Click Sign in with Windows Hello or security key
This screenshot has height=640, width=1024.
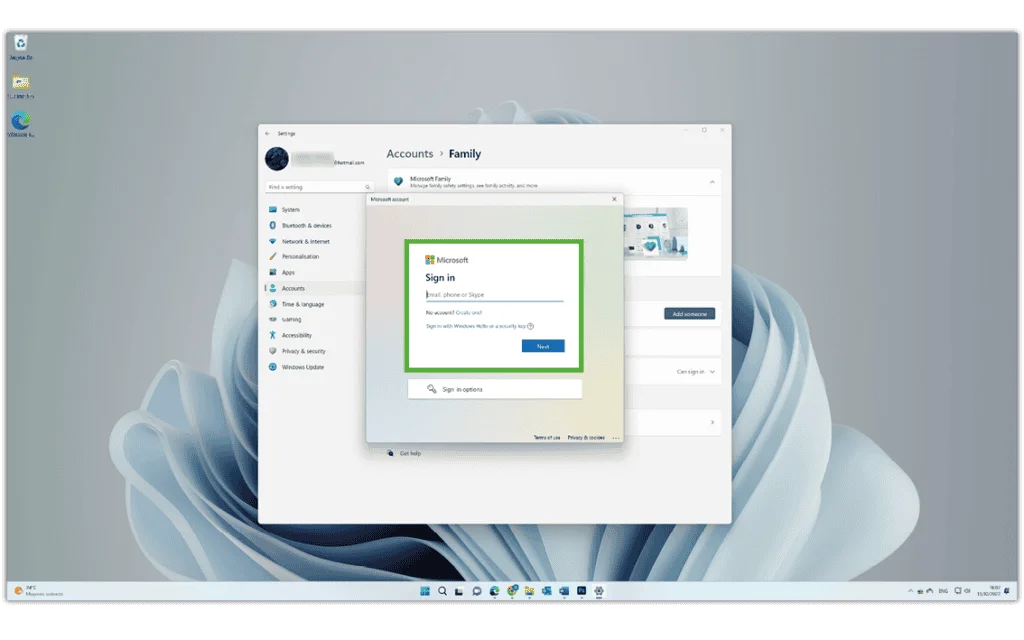coord(475,326)
